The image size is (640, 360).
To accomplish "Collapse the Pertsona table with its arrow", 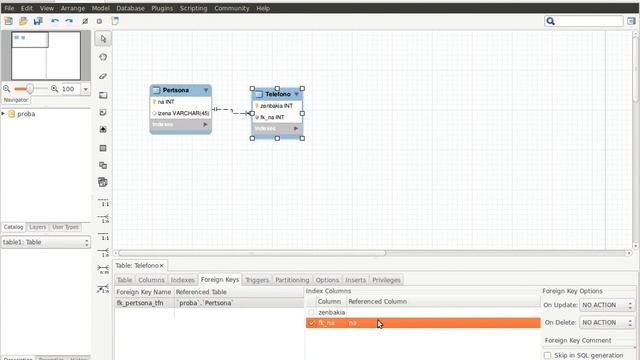I will pos(206,90).
